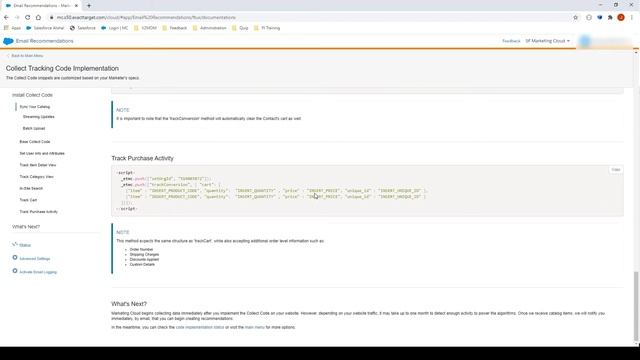Click Back to Main Menu
Viewport: 640px width, 360px height.
(25, 56)
